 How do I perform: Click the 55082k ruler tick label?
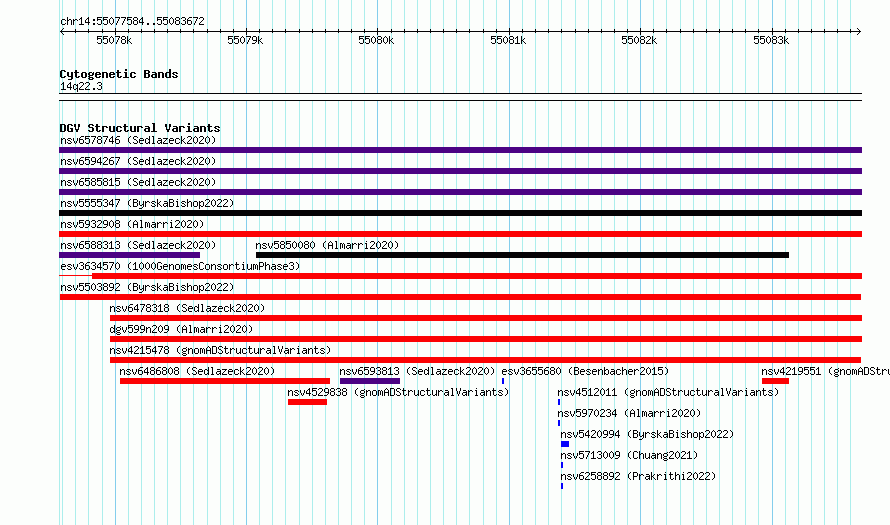639,40
